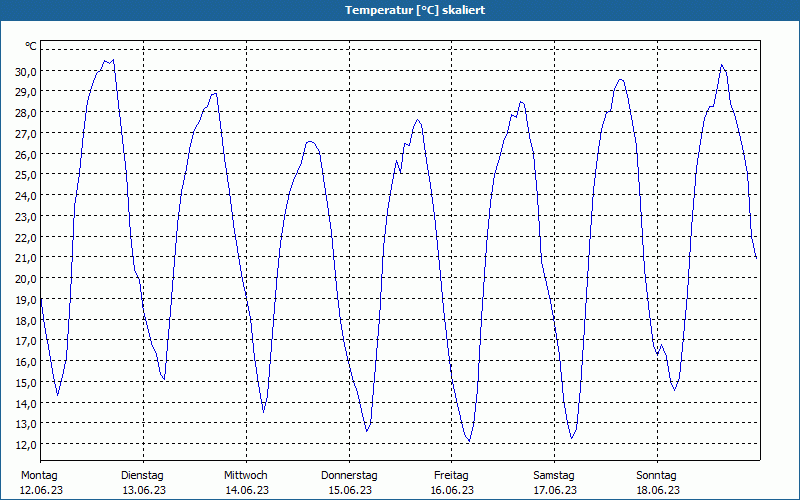Select the Mittwoch 14.06.23 axis label
The width and height of the screenshot is (800, 500).
tap(246, 483)
